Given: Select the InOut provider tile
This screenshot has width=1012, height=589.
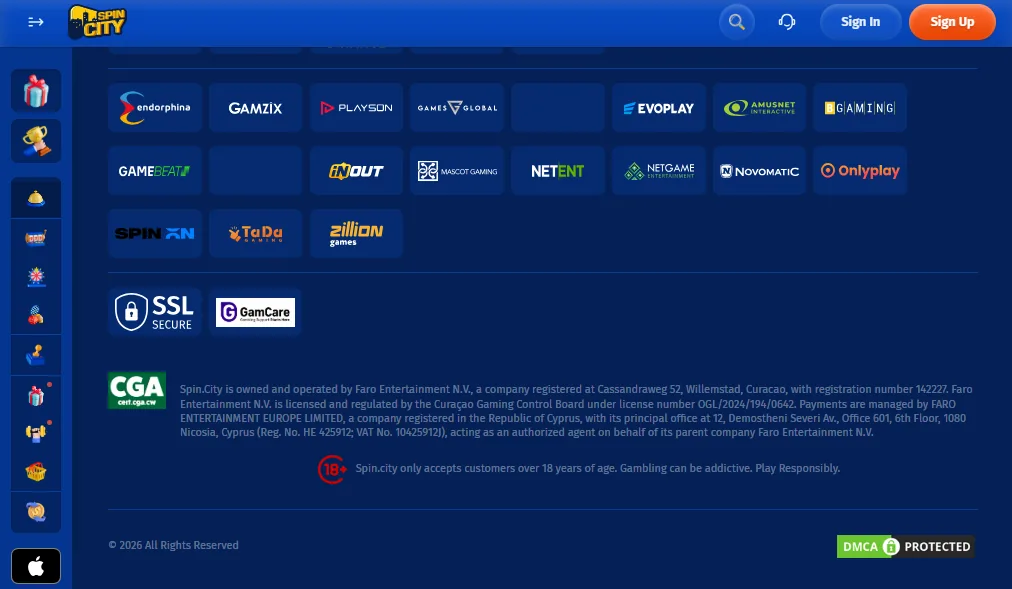Looking at the screenshot, I should (356, 171).
